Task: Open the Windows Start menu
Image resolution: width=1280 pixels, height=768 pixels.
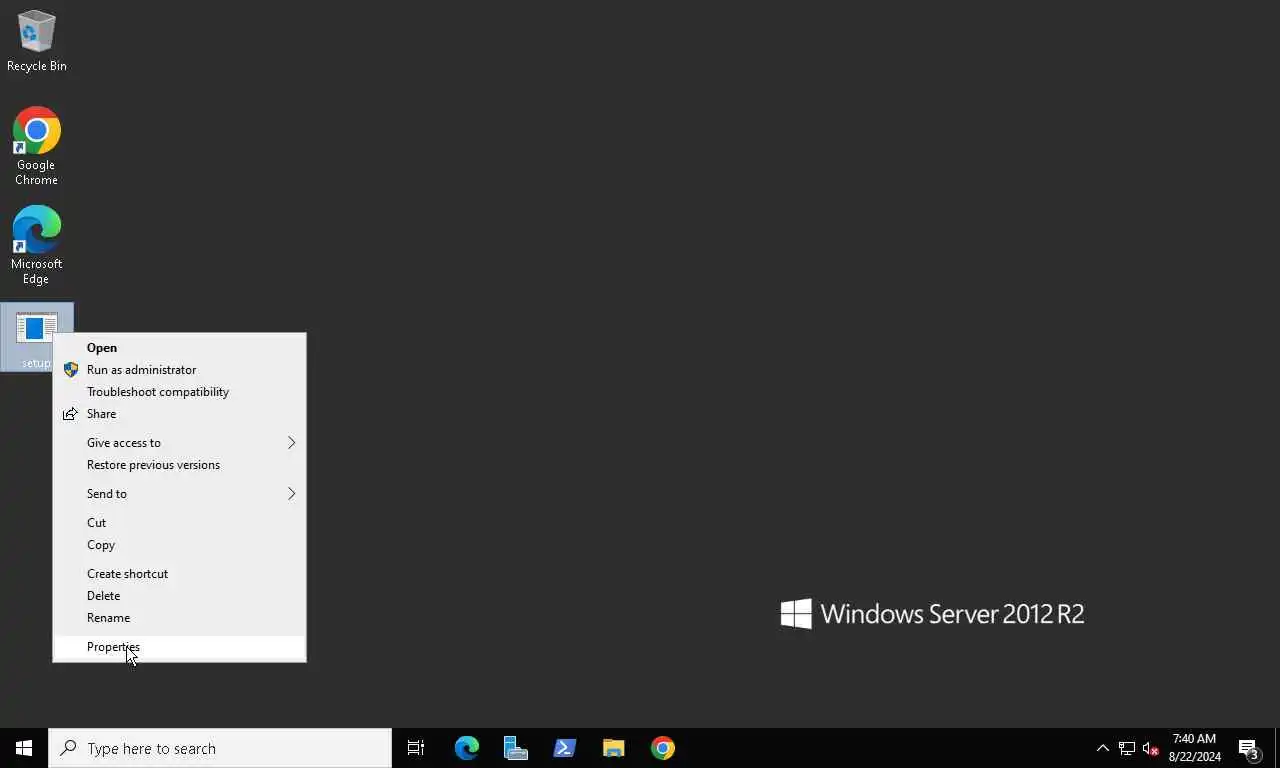Action: (24, 748)
